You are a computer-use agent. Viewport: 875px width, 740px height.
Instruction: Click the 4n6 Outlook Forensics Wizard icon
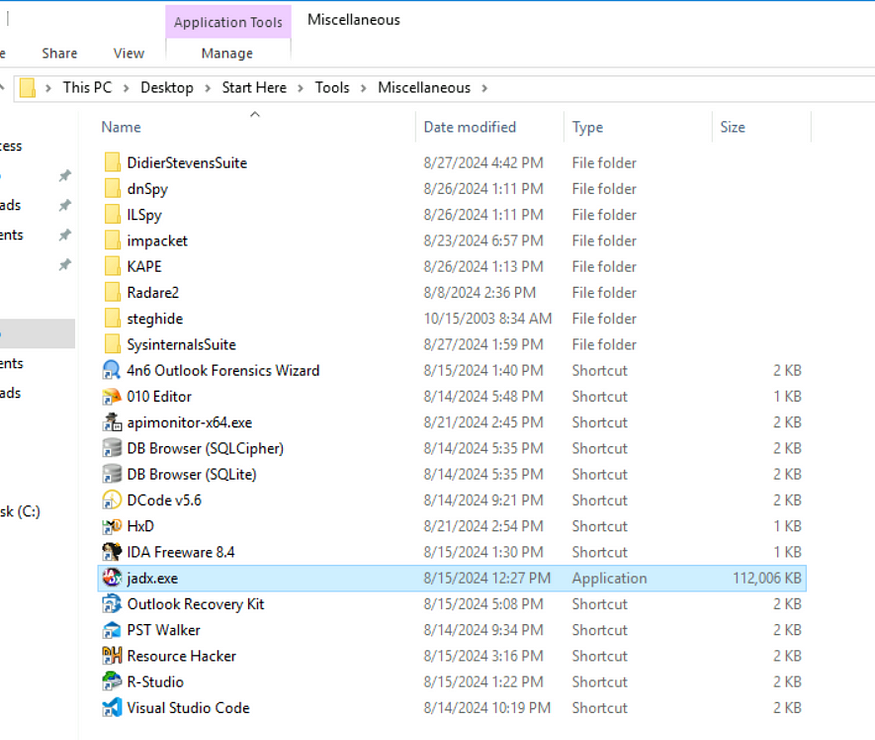[x=112, y=370]
